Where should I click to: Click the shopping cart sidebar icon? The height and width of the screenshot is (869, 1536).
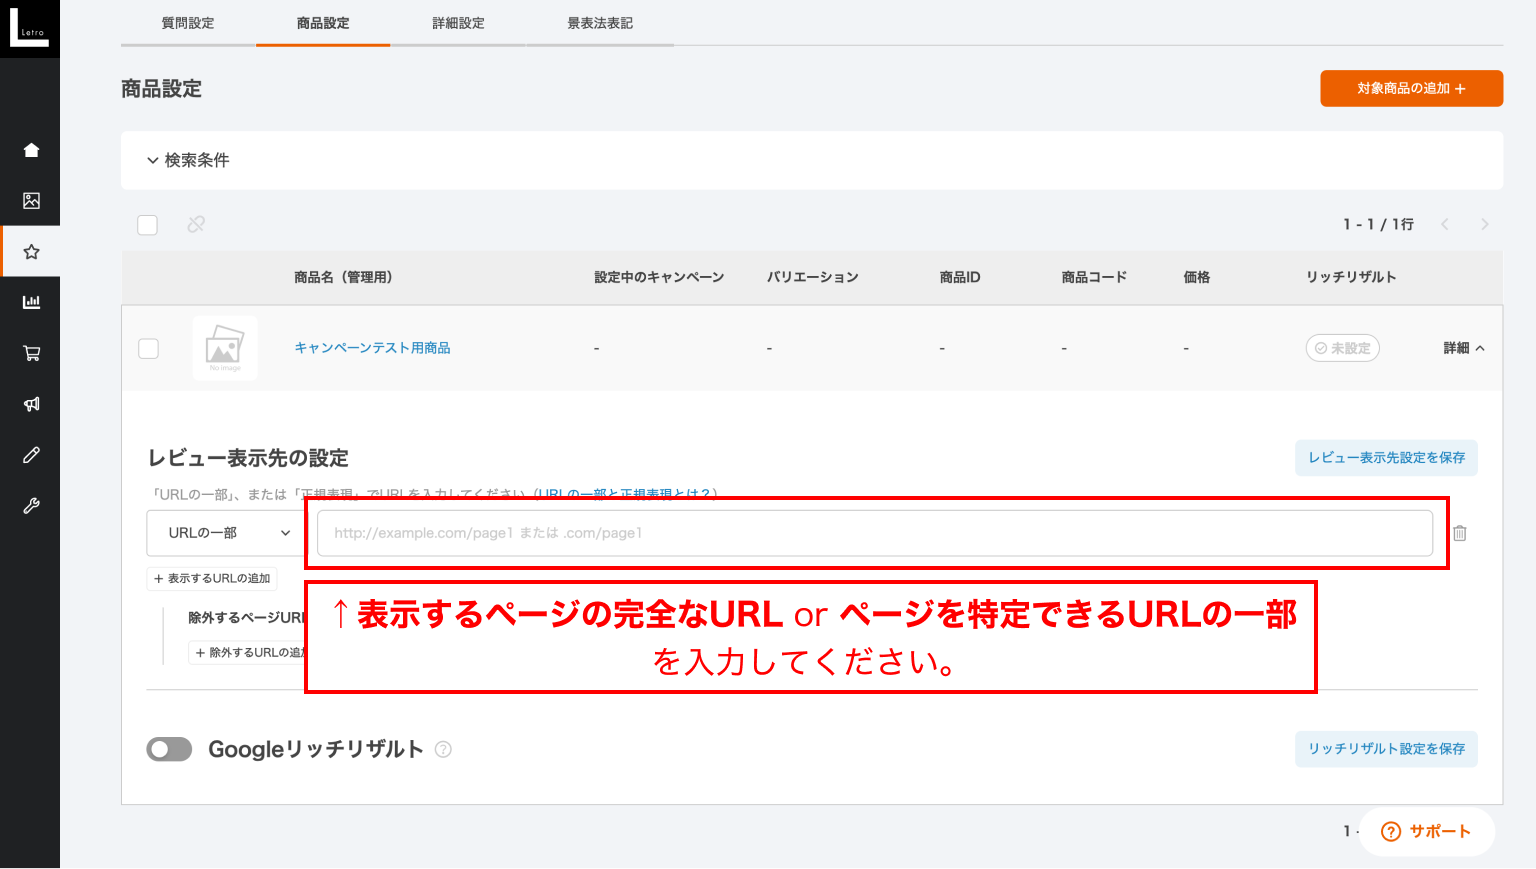coord(31,353)
